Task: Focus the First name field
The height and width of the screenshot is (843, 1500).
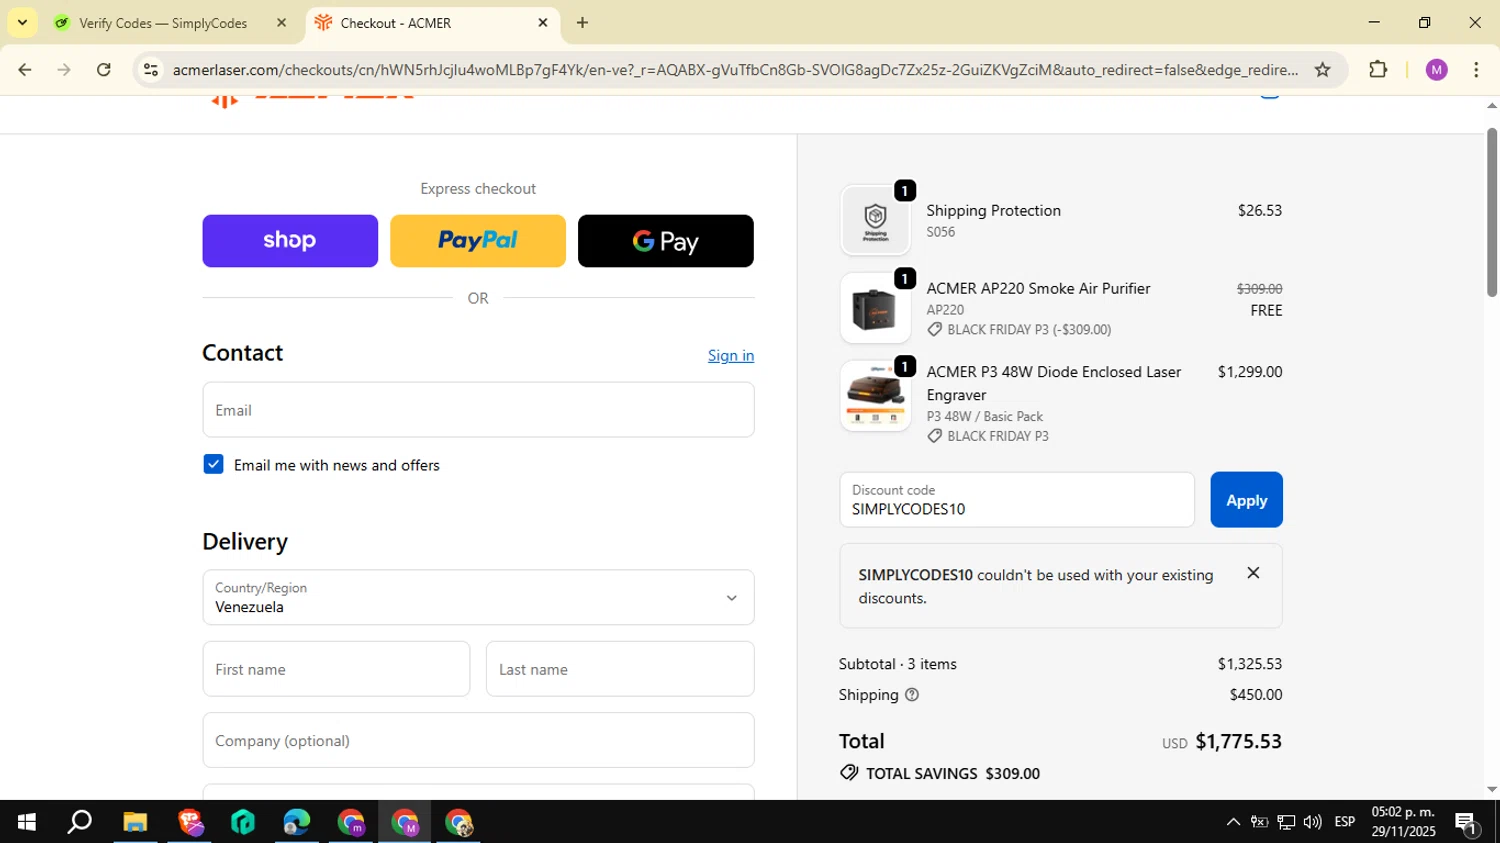Action: (x=336, y=669)
